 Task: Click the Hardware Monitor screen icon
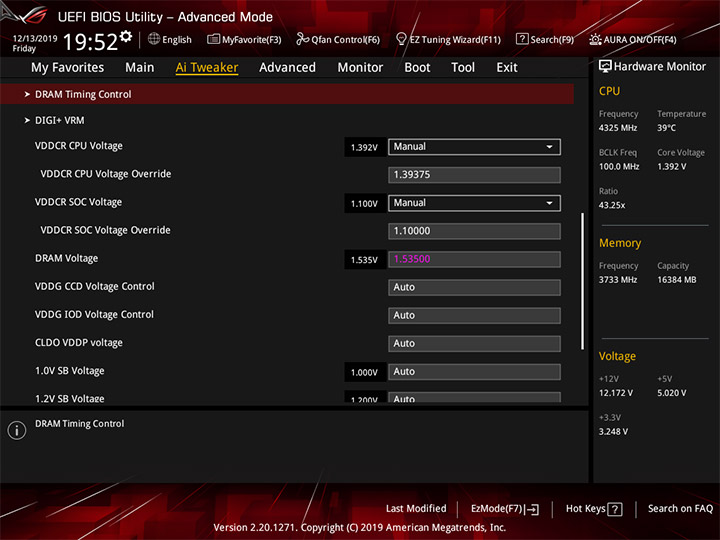[605, 67]
